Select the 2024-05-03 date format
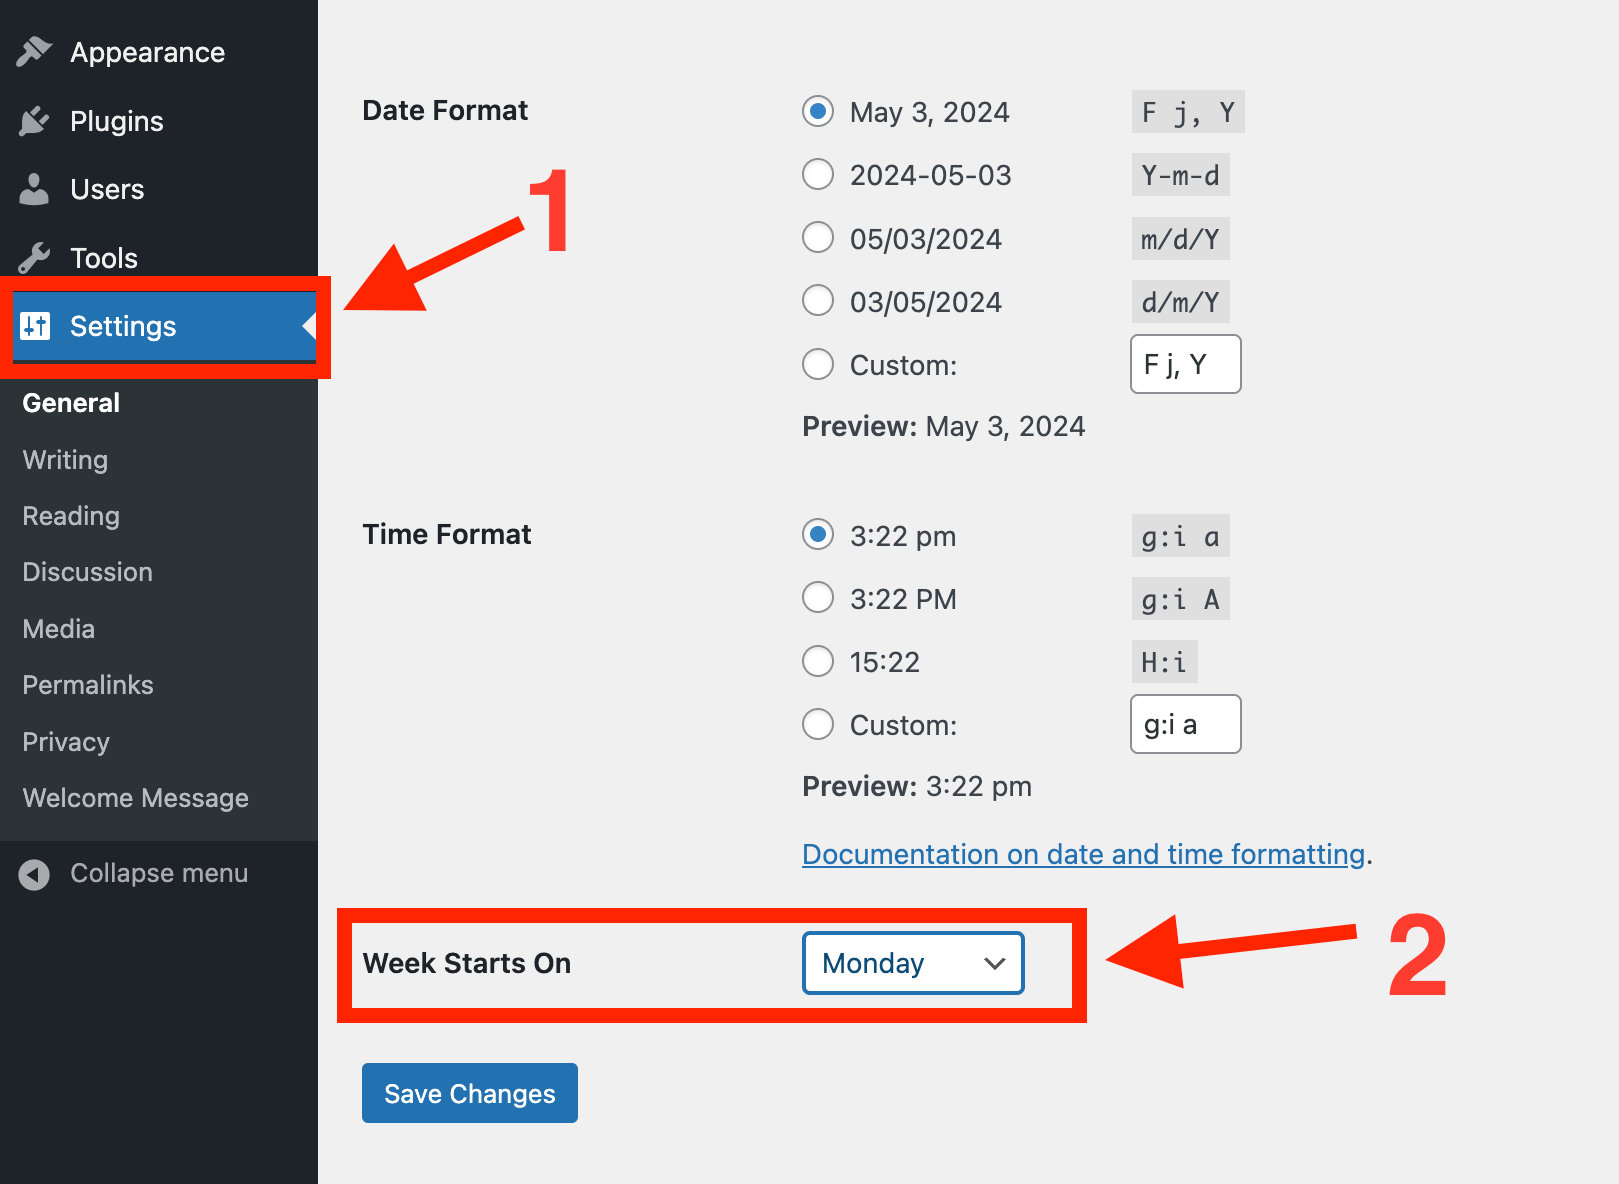 817,174
